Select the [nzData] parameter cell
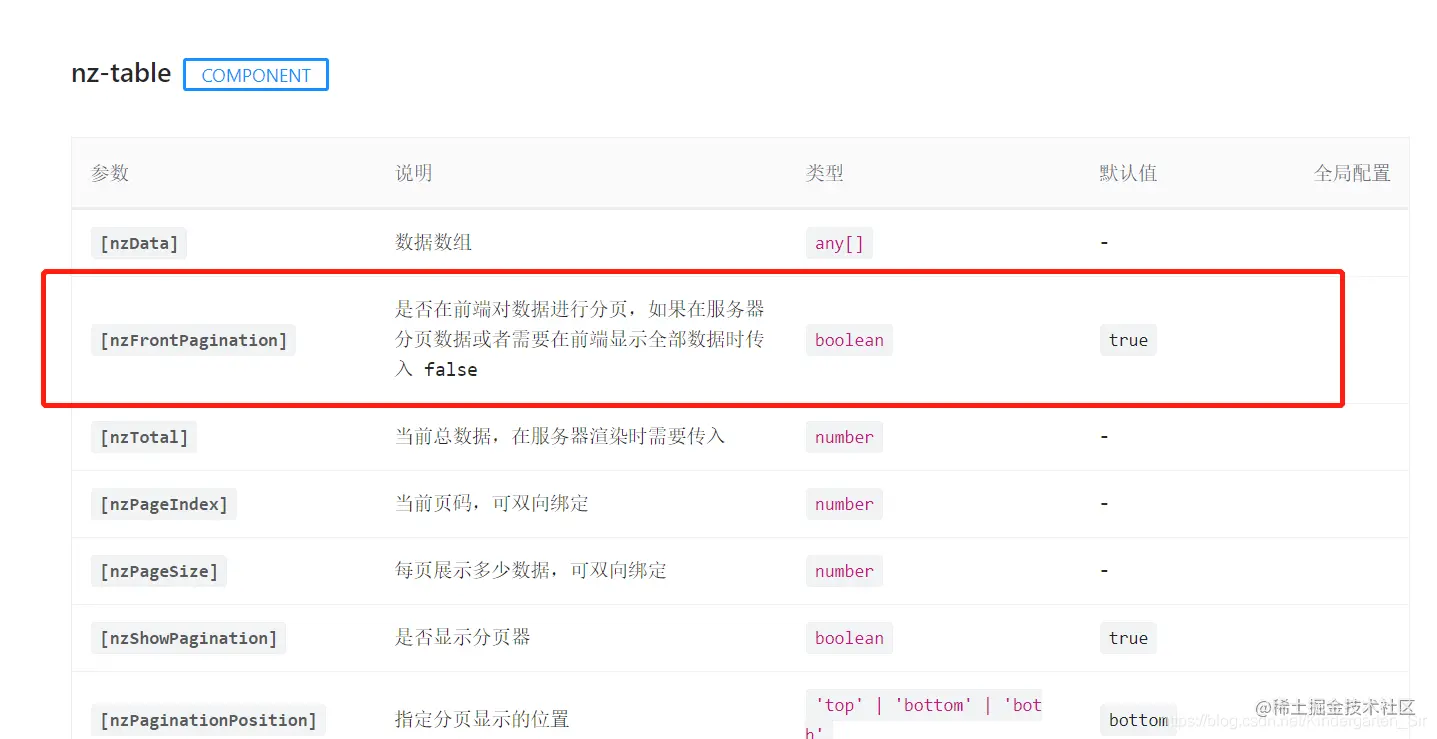This screenshot has height=739, width=1437. [139, 243]
